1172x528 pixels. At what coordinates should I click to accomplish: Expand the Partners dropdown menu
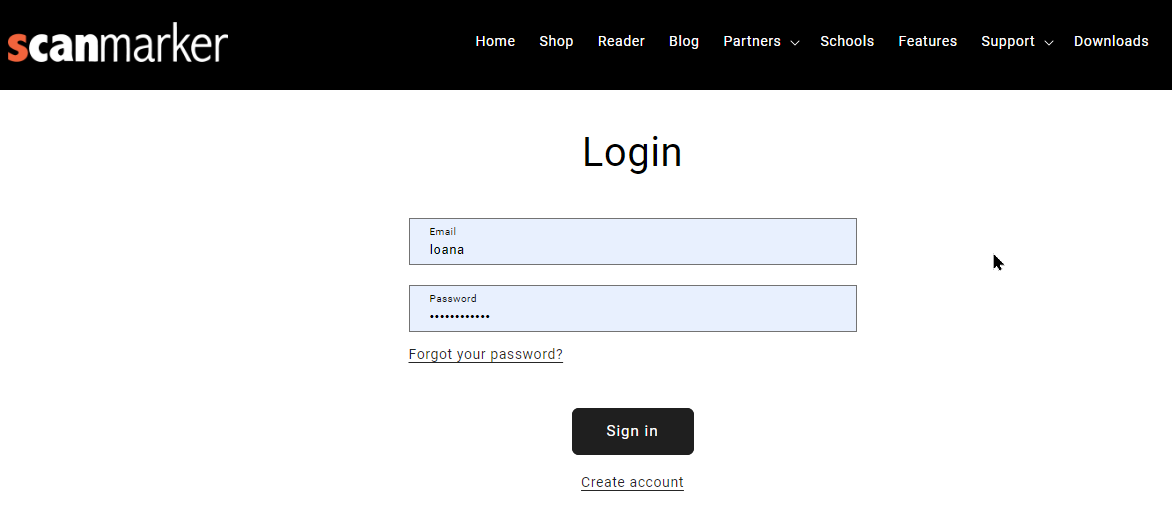(x=761, y=41)
